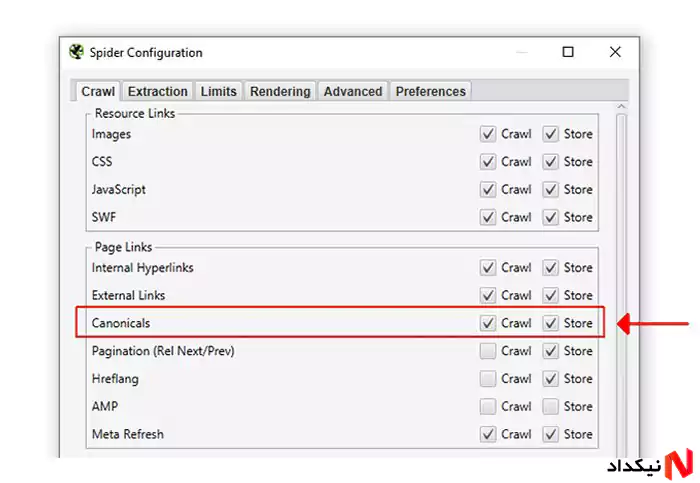Toggle Crawl for External Links
The image size is (700, 483).
(x=488, y=296)
